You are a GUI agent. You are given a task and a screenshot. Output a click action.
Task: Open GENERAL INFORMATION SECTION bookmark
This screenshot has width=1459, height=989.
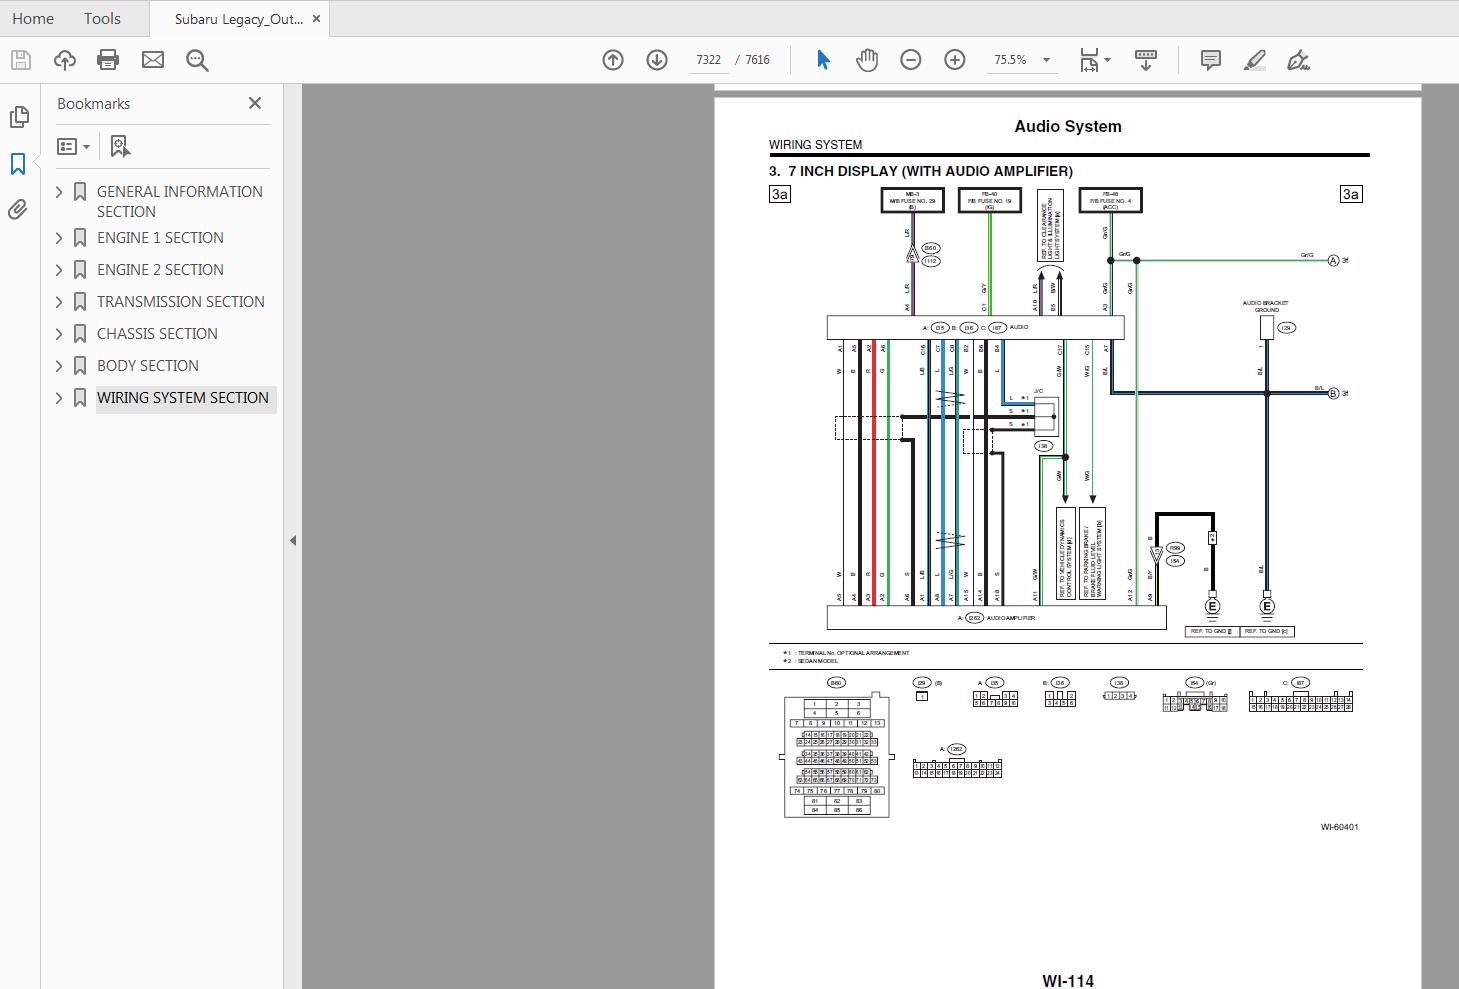[x=180, y=202]
